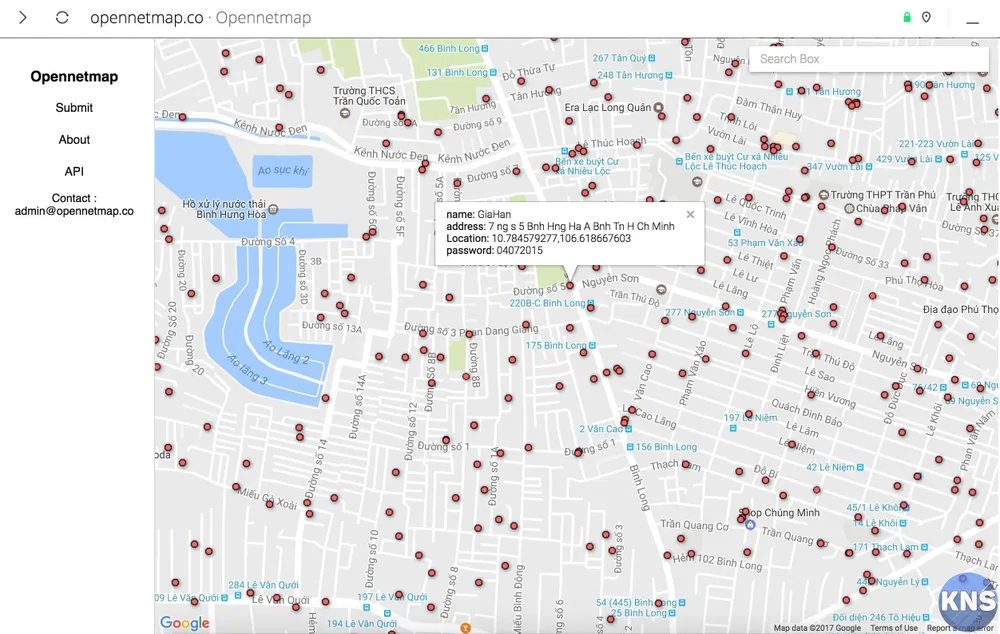This screenshot has height=634, width=1000.
Task: Click the Trường THPT Trần Phú school icon
Action: 823,194
